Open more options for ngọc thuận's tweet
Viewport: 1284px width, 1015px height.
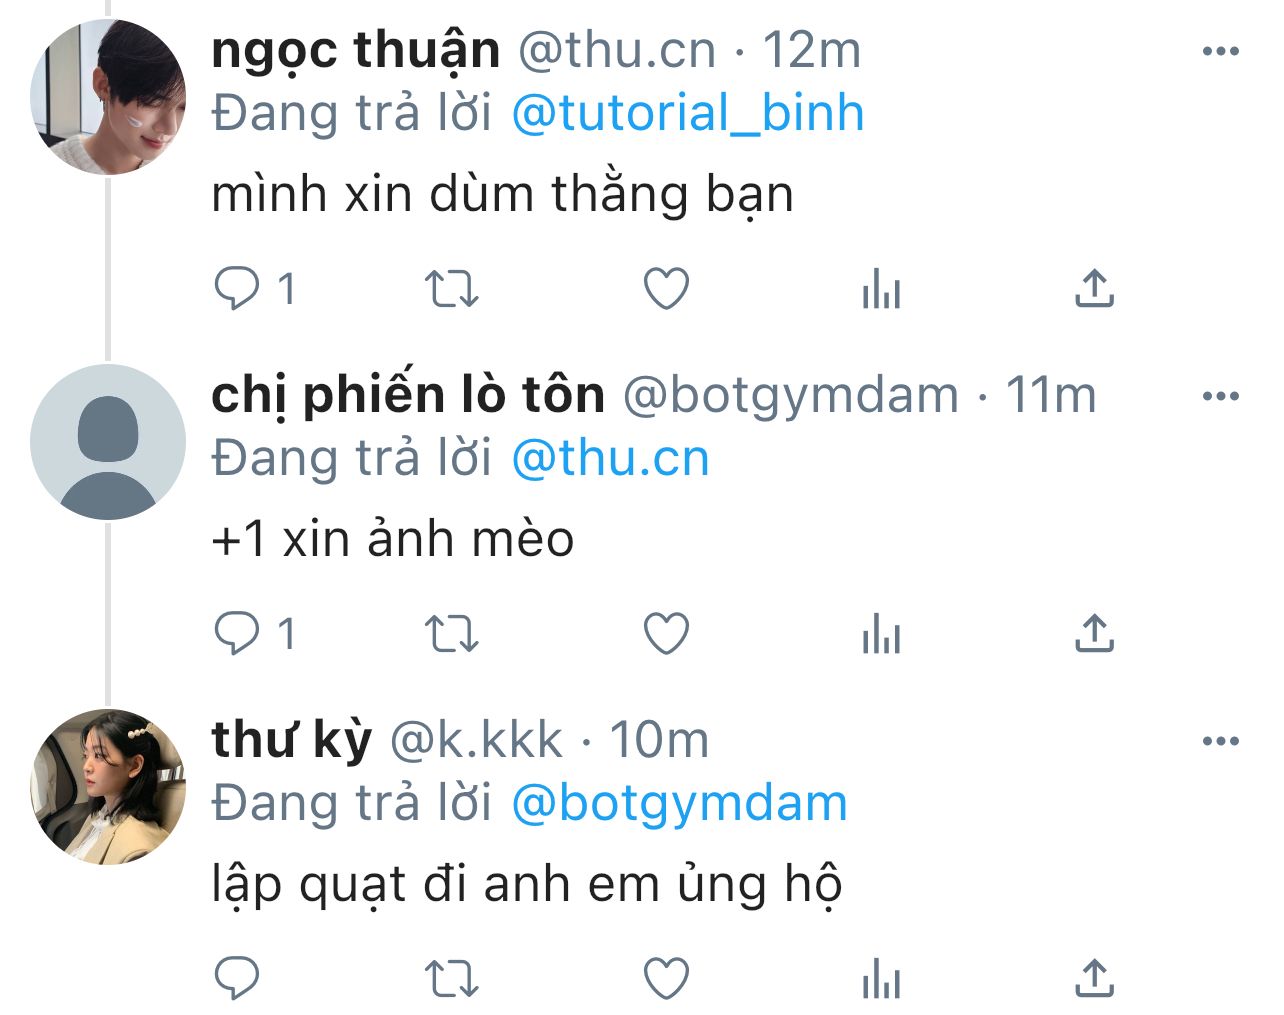1221,52
